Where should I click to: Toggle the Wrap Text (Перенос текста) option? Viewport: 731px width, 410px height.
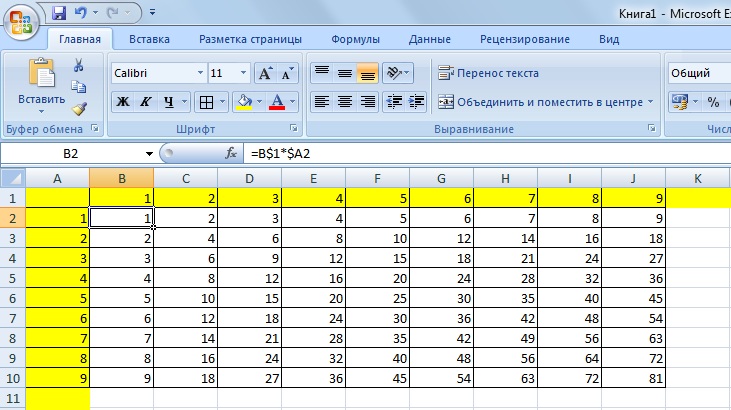pyautogui.click(x=488, y=73)
